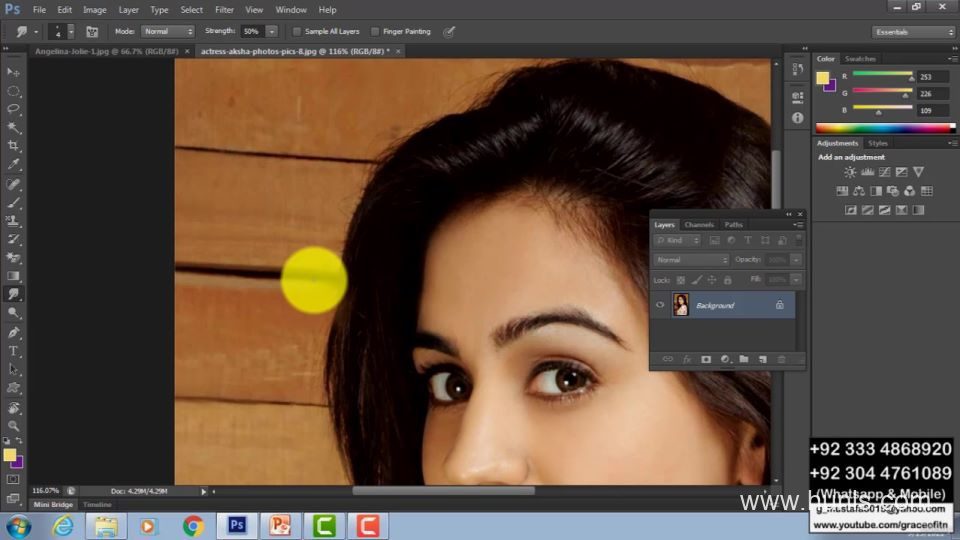The width and height of the screenshot is (960, 540).
Task: Select the Horizontal Type tool
Action: tap(13, 351)
